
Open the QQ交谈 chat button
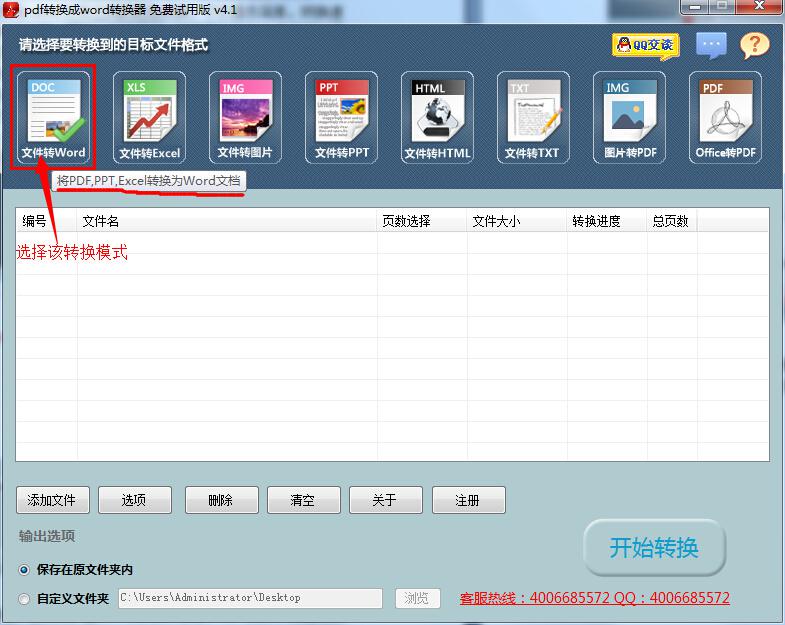click(645, 46)
